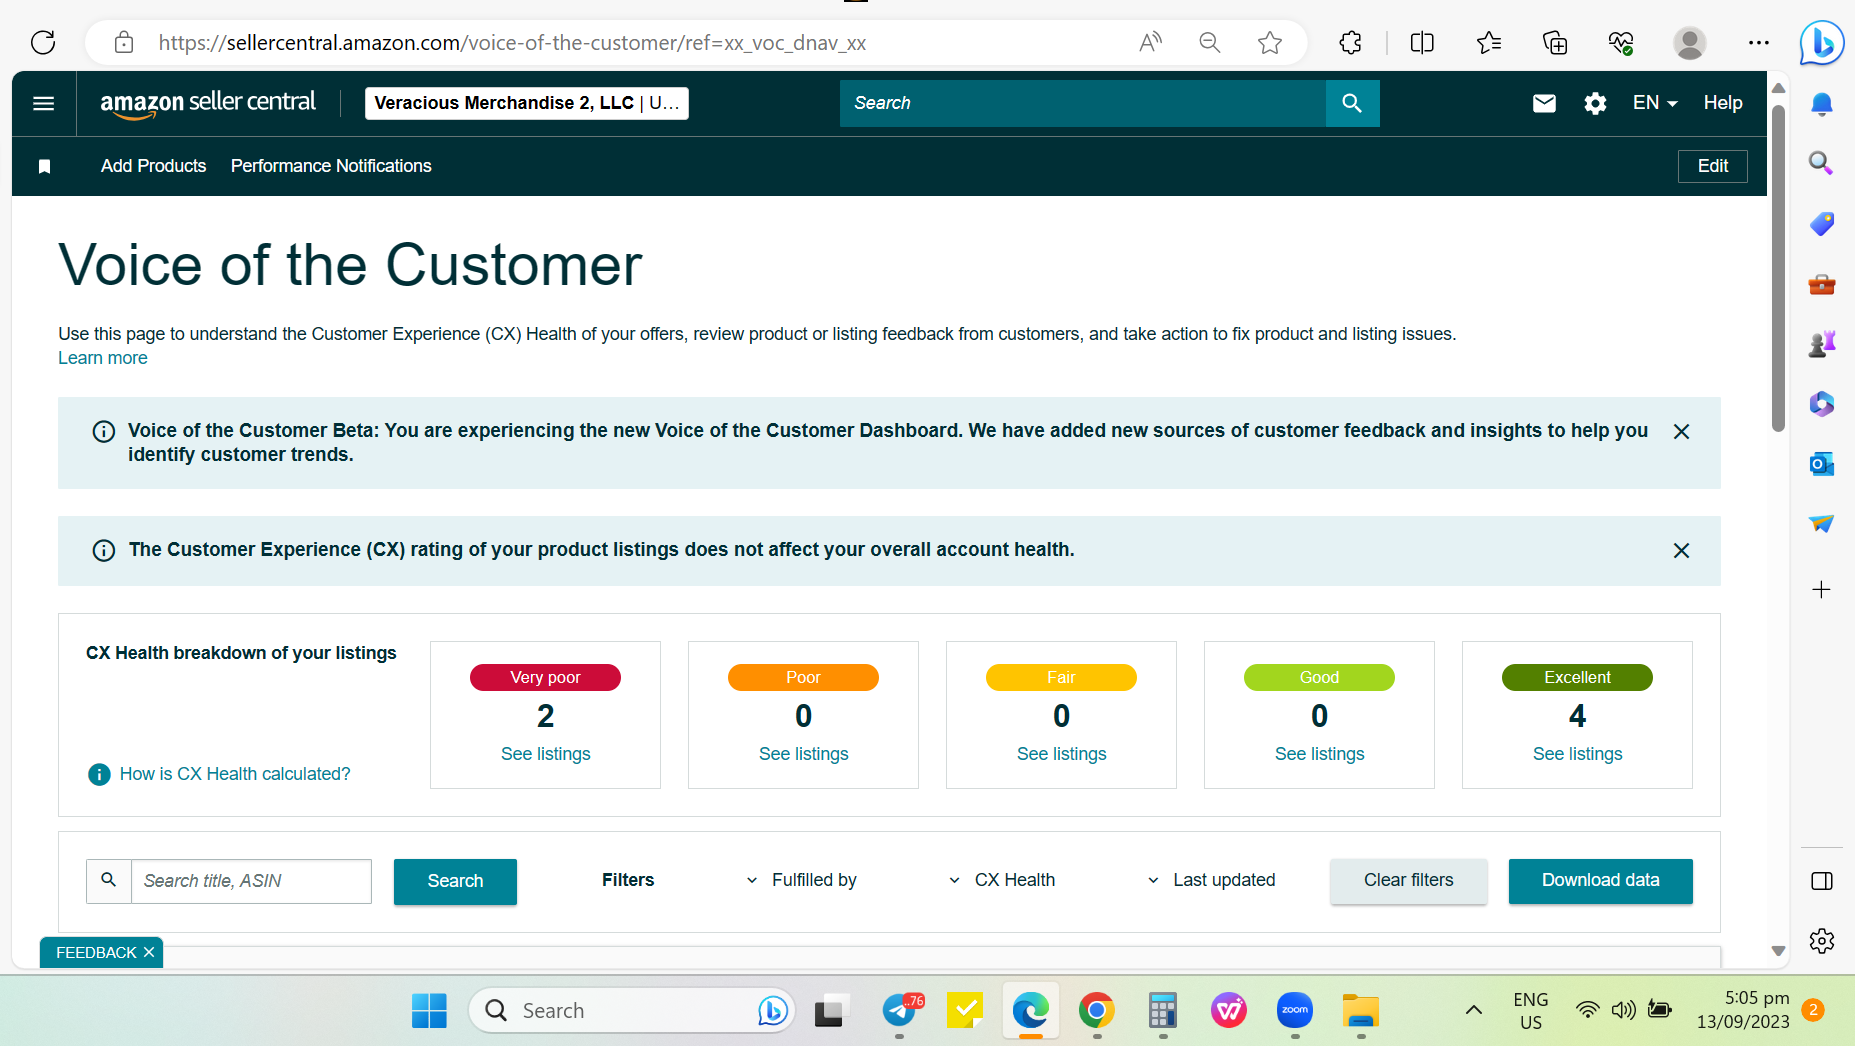Click the teal Search button for listings

click(x=455, y=881)
